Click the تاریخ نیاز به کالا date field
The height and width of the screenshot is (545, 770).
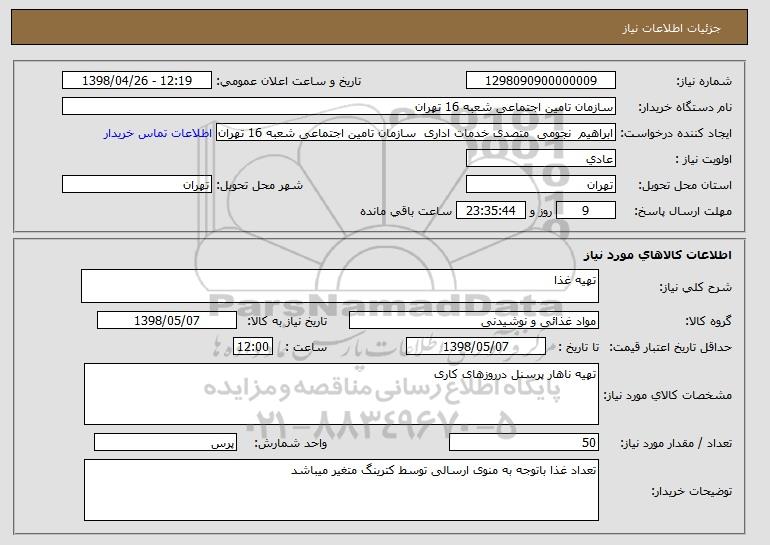tap(167, 321)
